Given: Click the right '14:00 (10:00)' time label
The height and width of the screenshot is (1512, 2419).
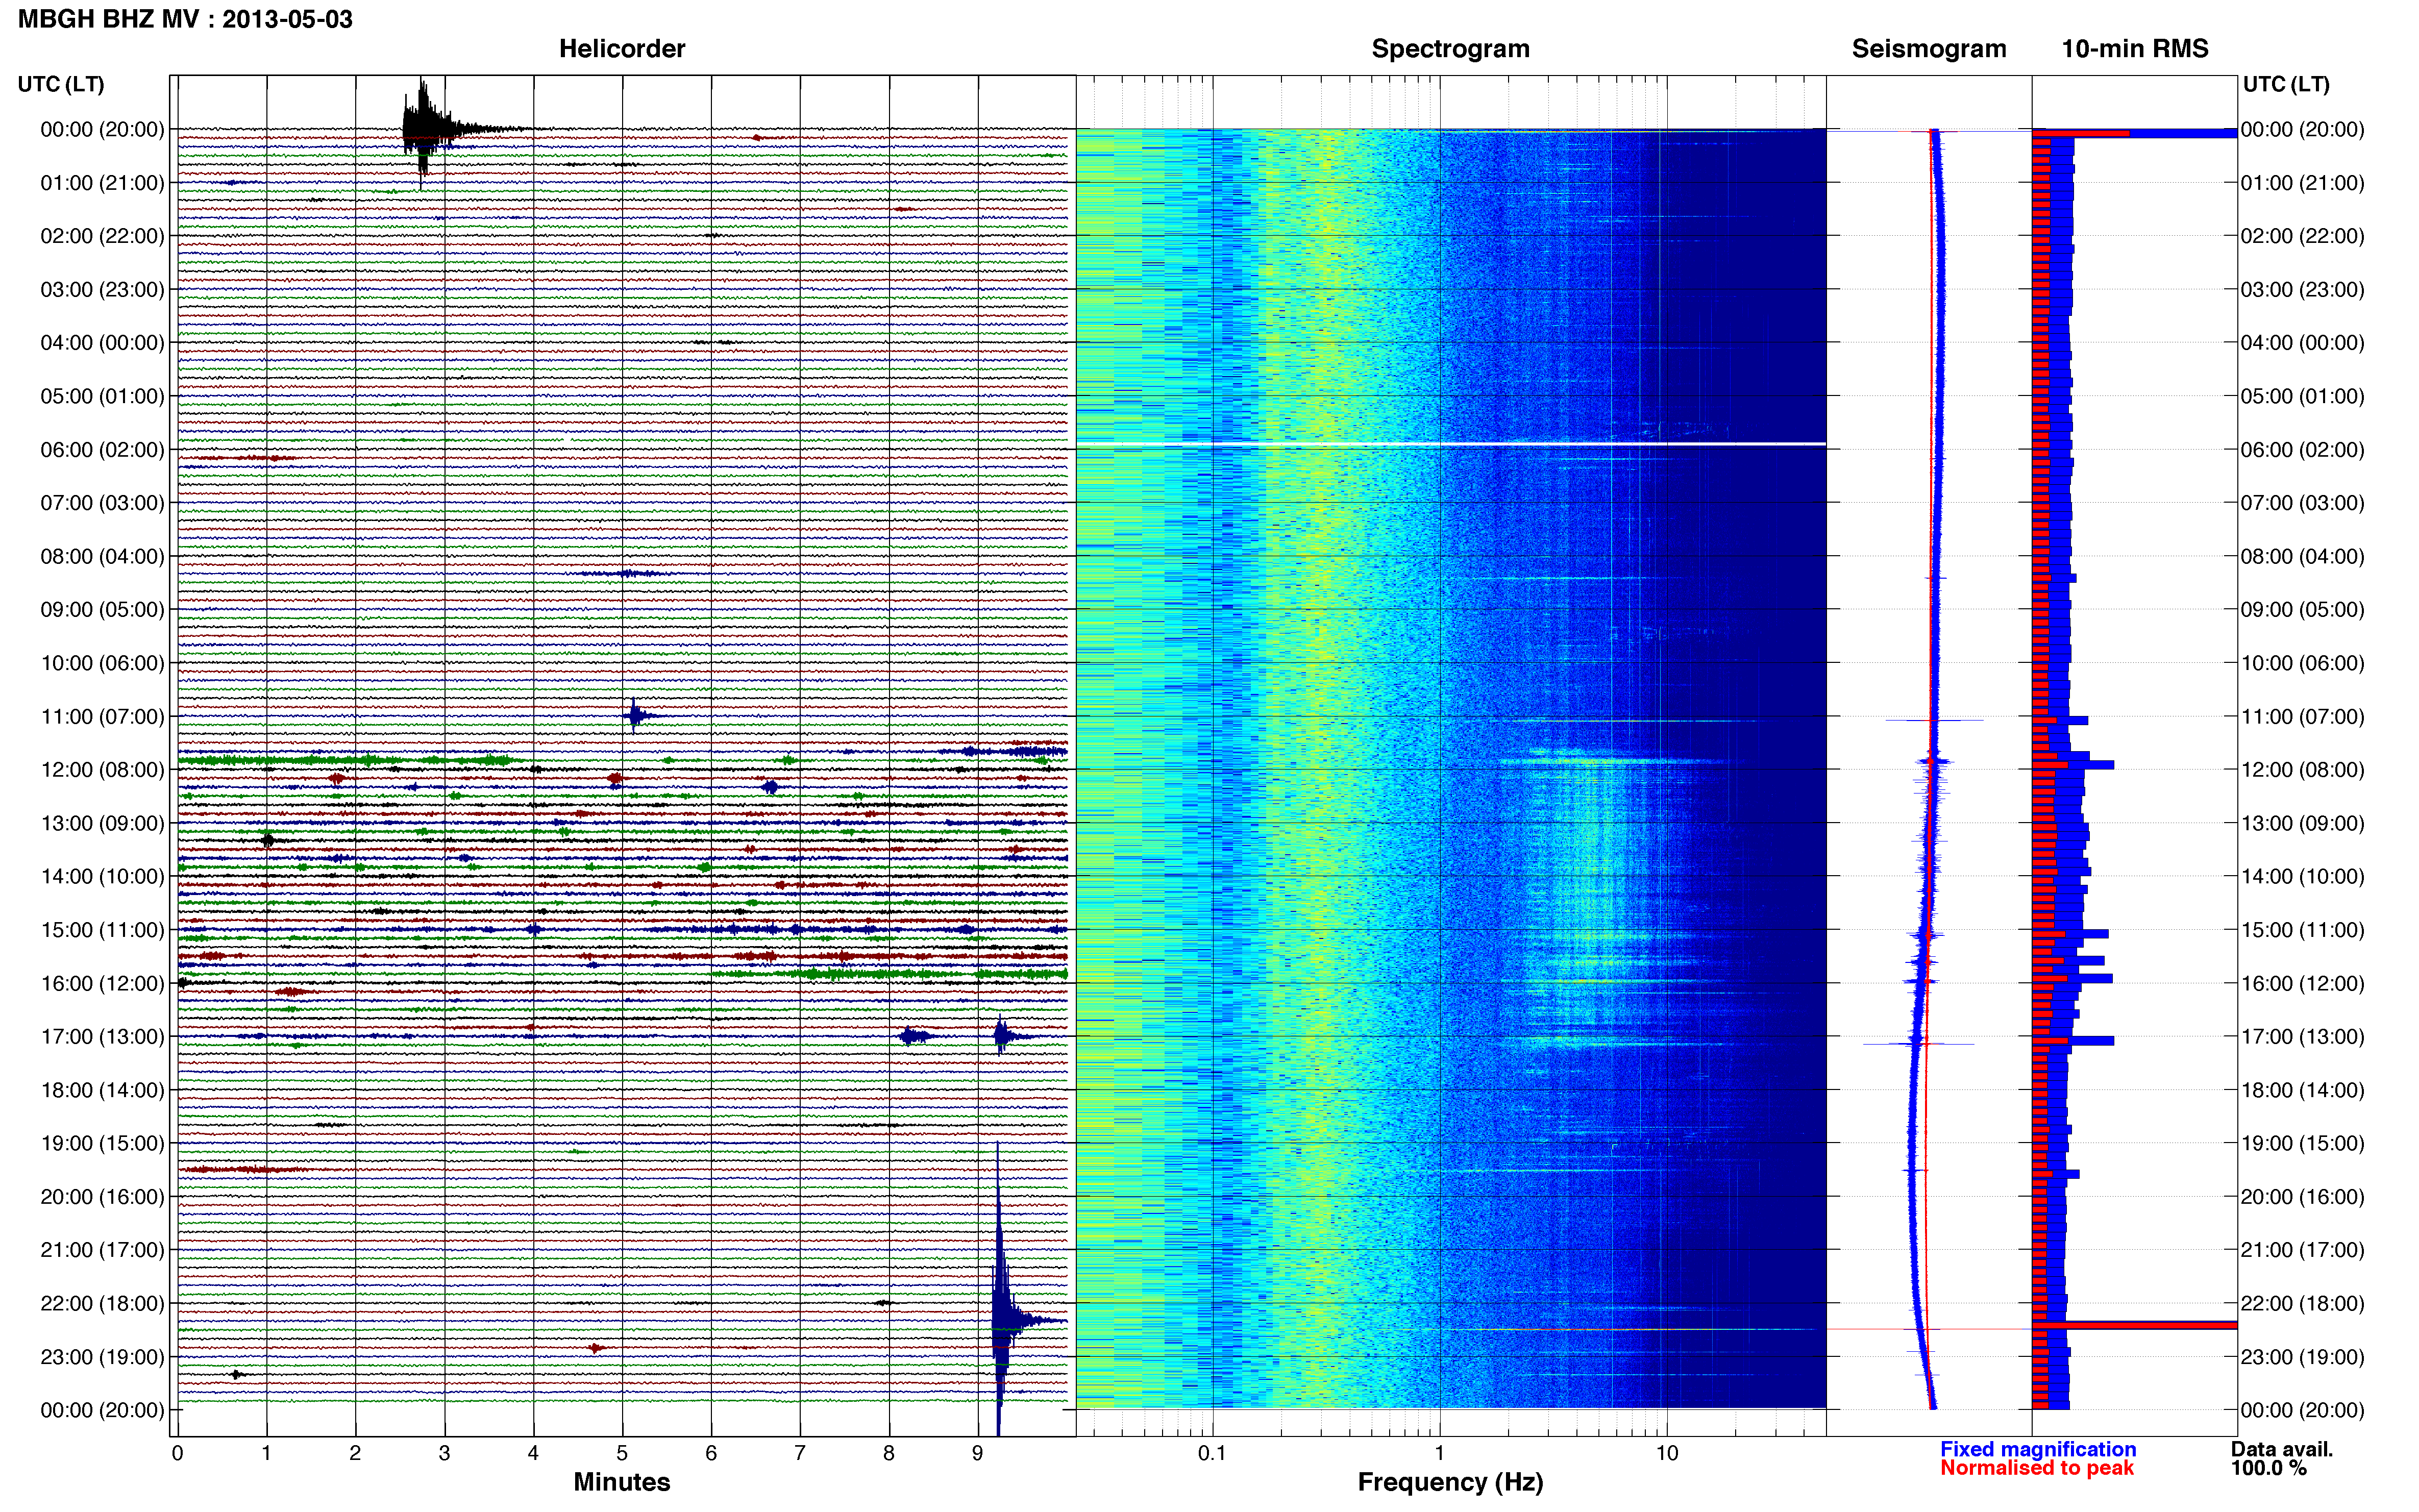Looking at the screenshot, I should point(2302,877).
